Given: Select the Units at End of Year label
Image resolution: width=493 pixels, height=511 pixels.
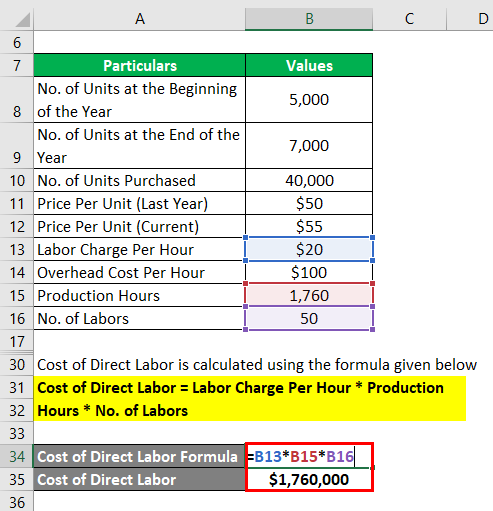Looking at the screenshot, I should [140, 146].
